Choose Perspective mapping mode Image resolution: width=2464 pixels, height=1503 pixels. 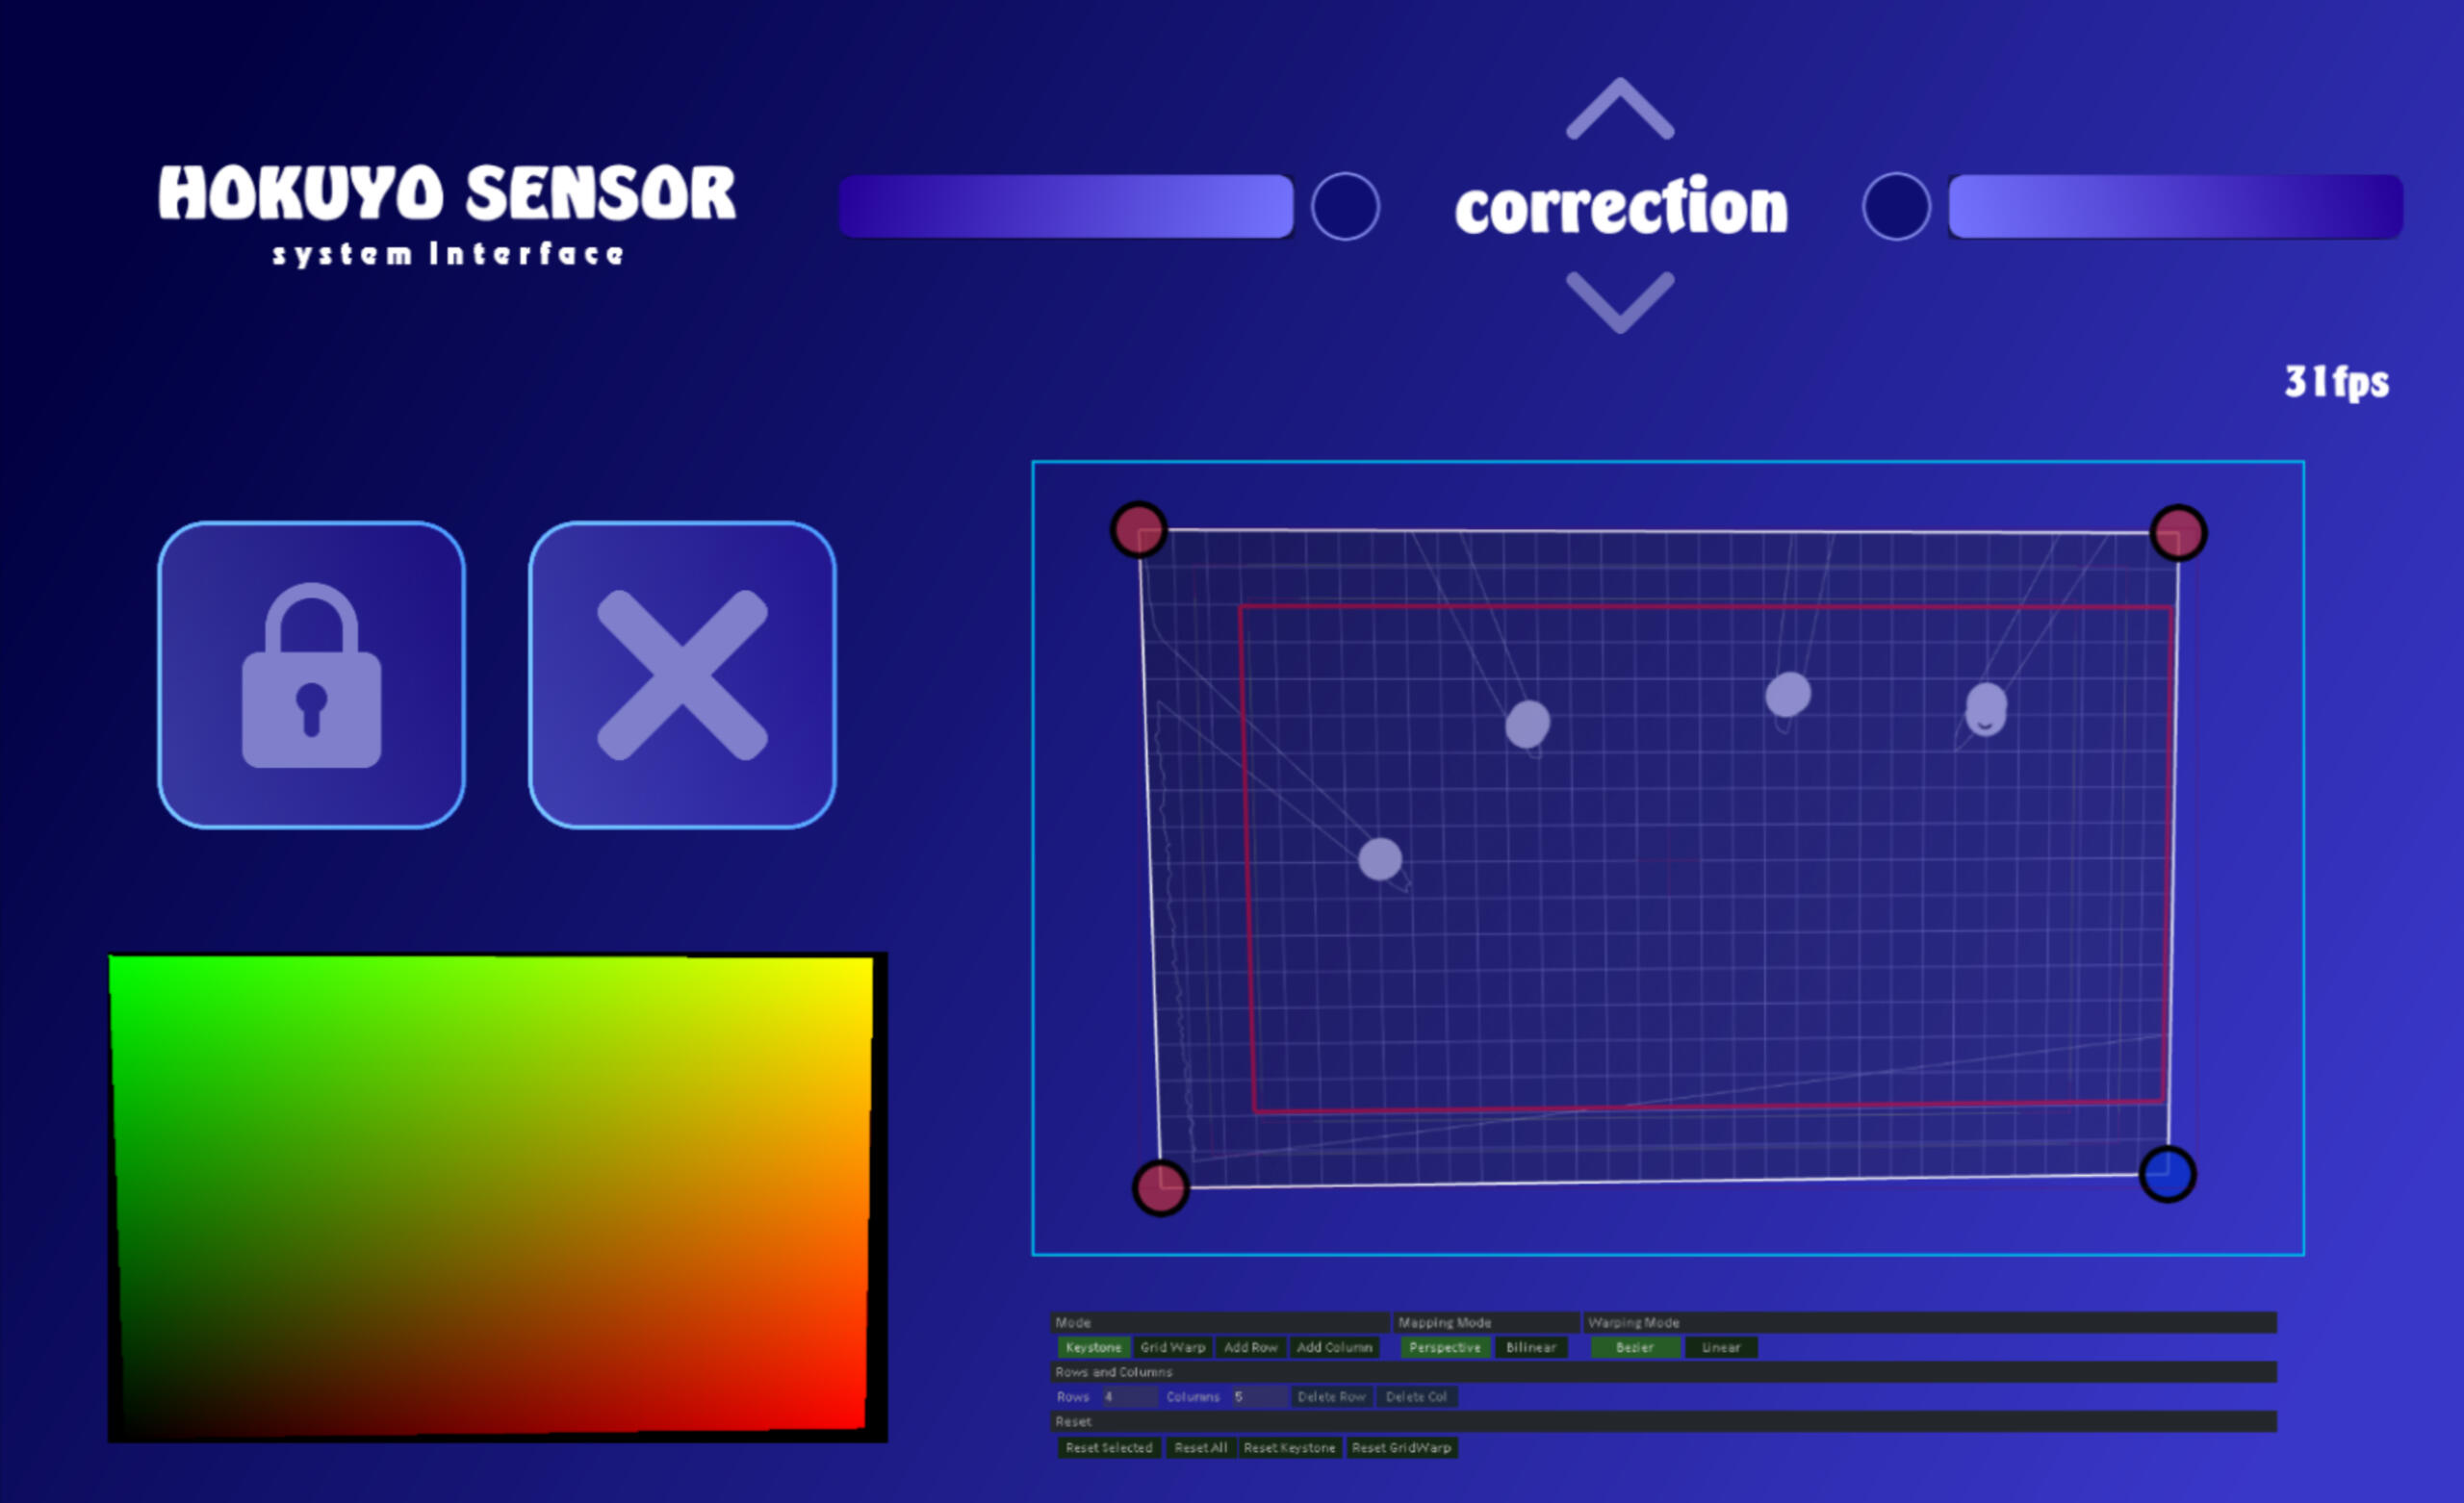click(x=1444, y=1347)
